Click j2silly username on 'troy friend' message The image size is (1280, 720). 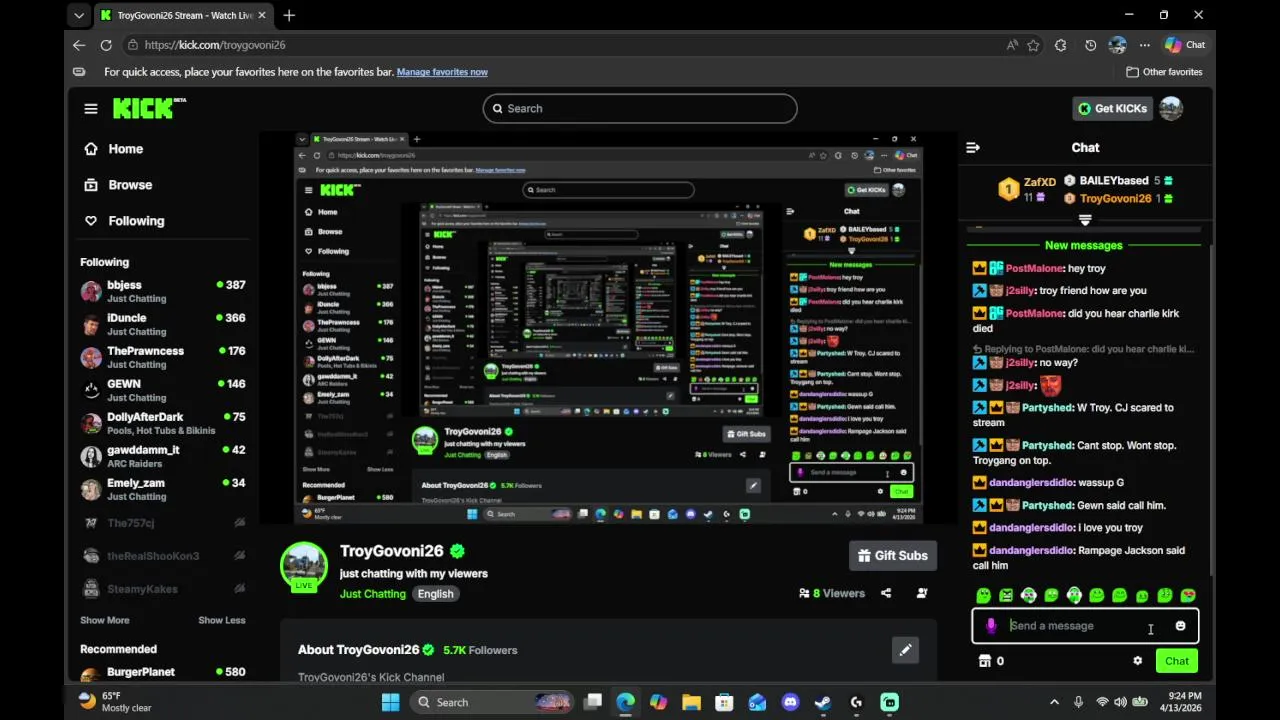[1020, 291]
